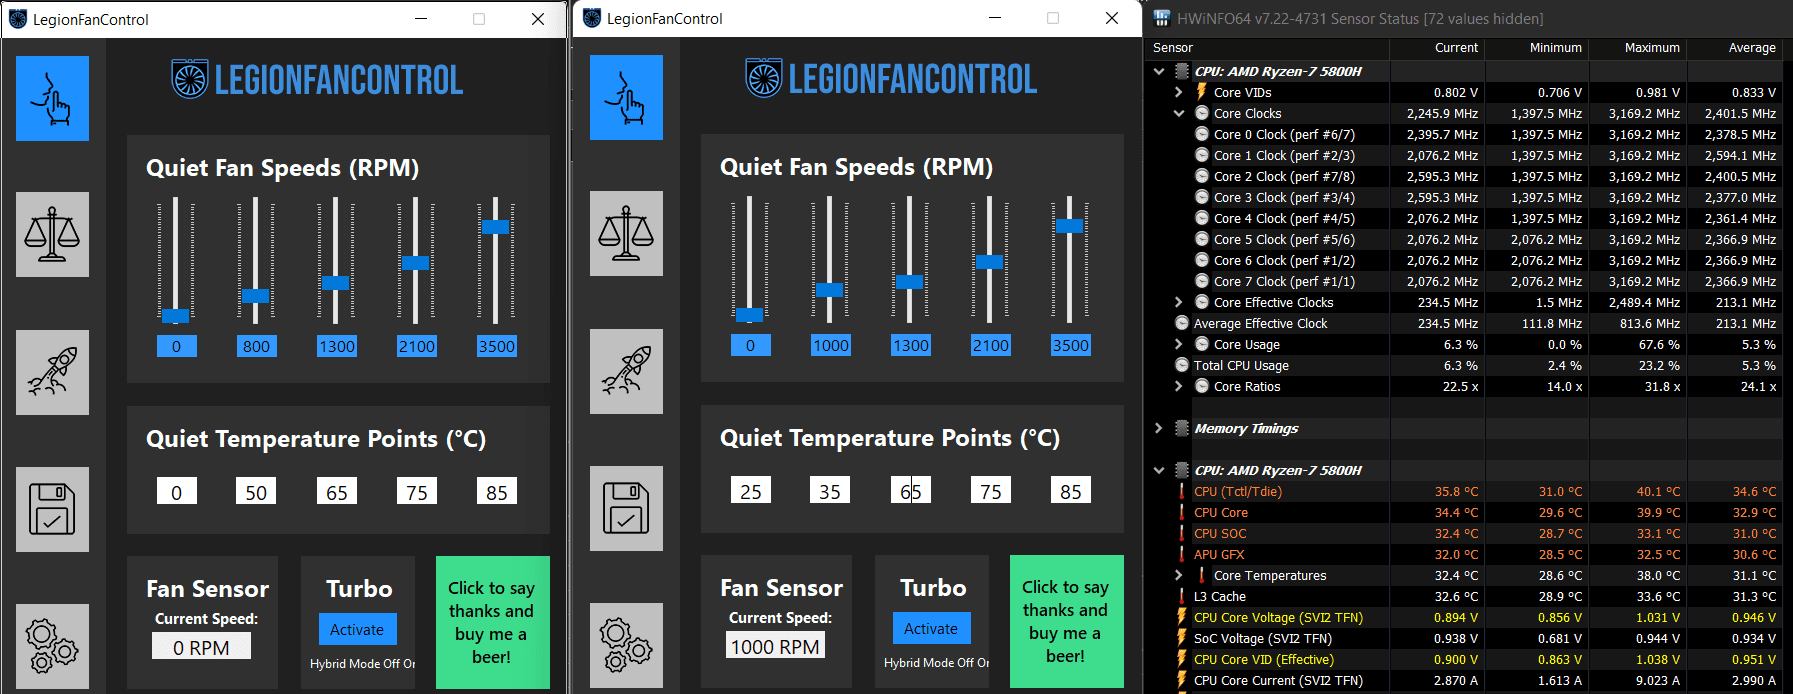Expand Core Temperatures row
1793x694 pixels.
1179,575
